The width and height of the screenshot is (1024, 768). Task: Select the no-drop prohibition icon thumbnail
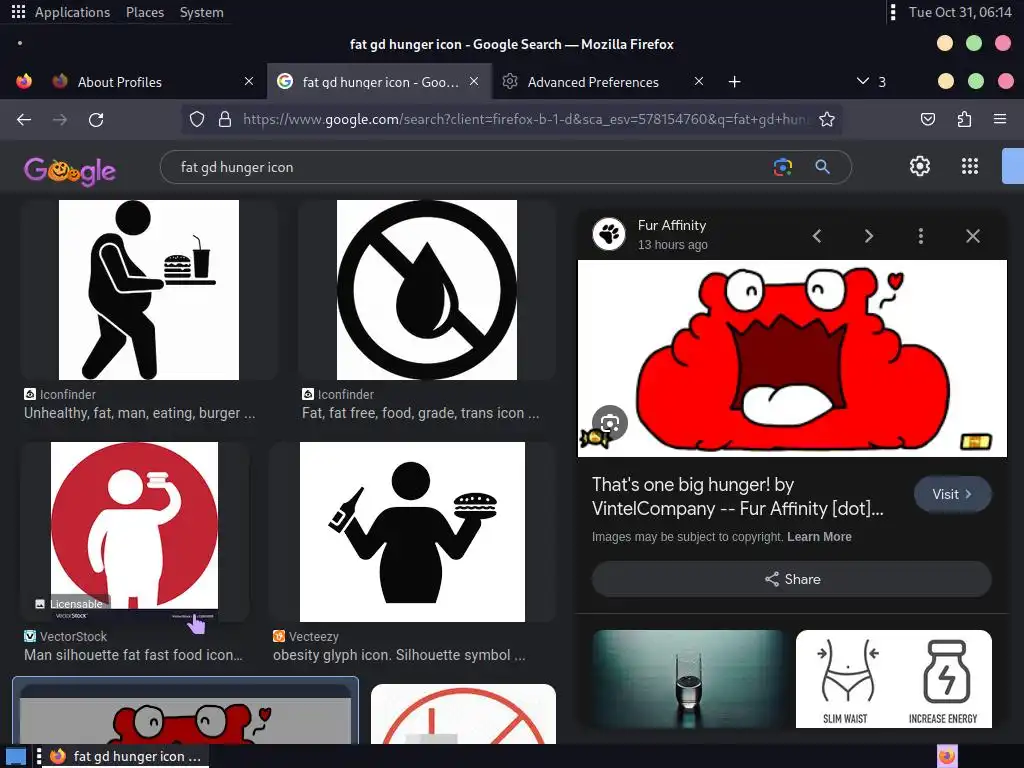[426, 290]
